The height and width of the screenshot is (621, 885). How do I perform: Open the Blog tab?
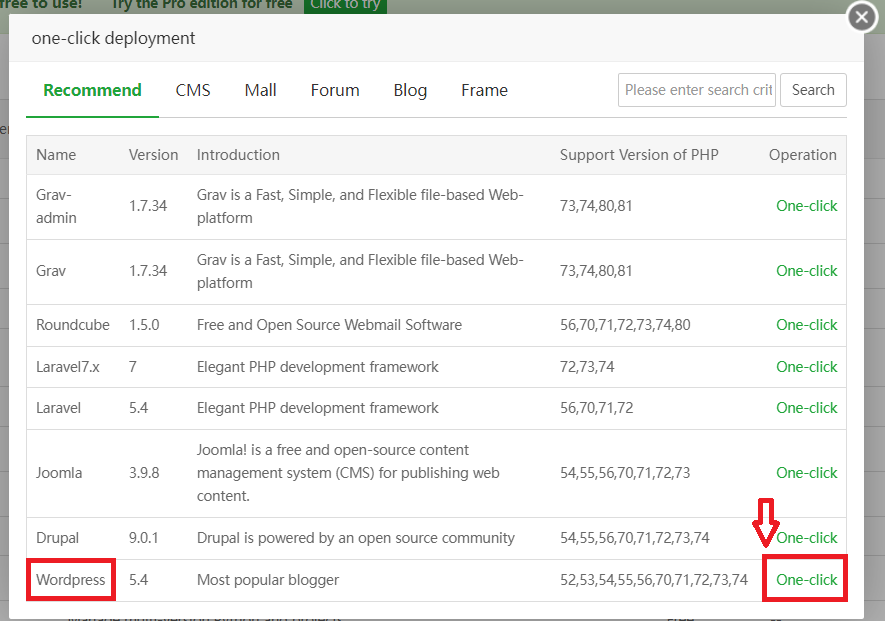point(410,90)
